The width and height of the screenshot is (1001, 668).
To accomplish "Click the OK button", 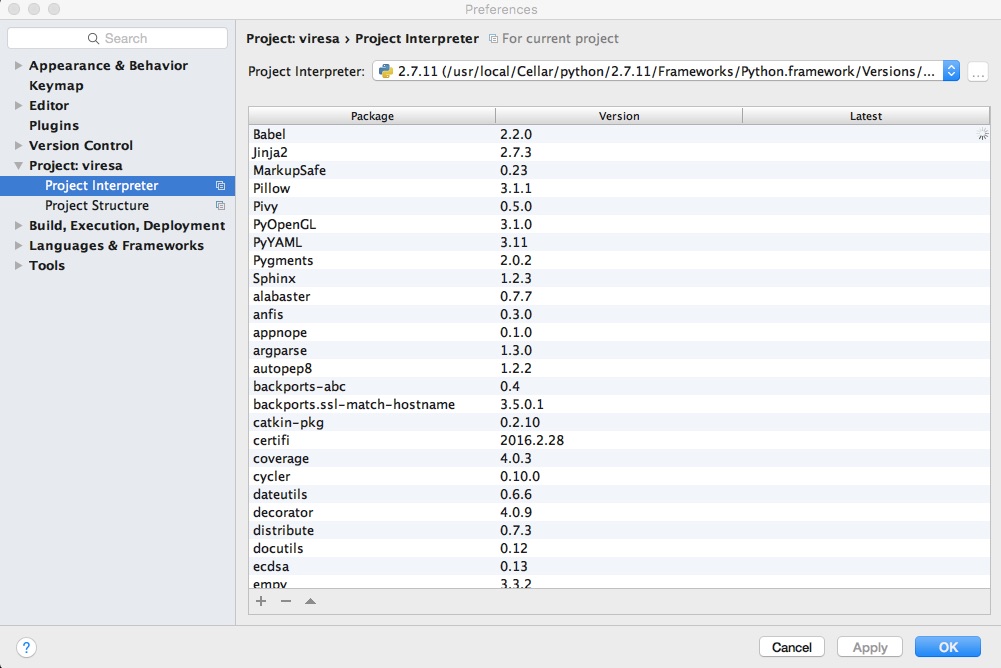I will click(x=948, y=647).
